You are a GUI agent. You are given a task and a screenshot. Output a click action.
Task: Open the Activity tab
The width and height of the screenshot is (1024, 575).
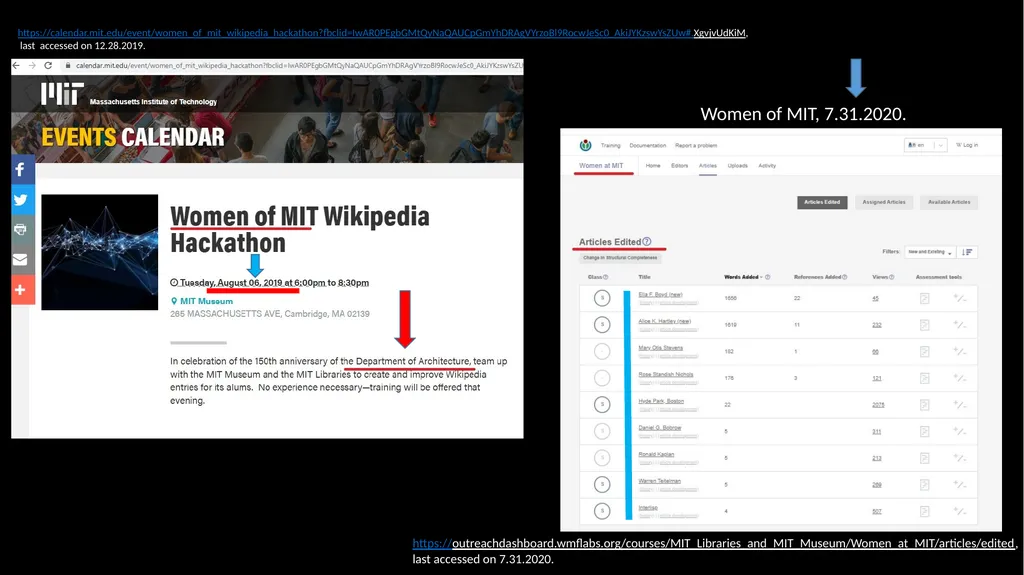767,166
